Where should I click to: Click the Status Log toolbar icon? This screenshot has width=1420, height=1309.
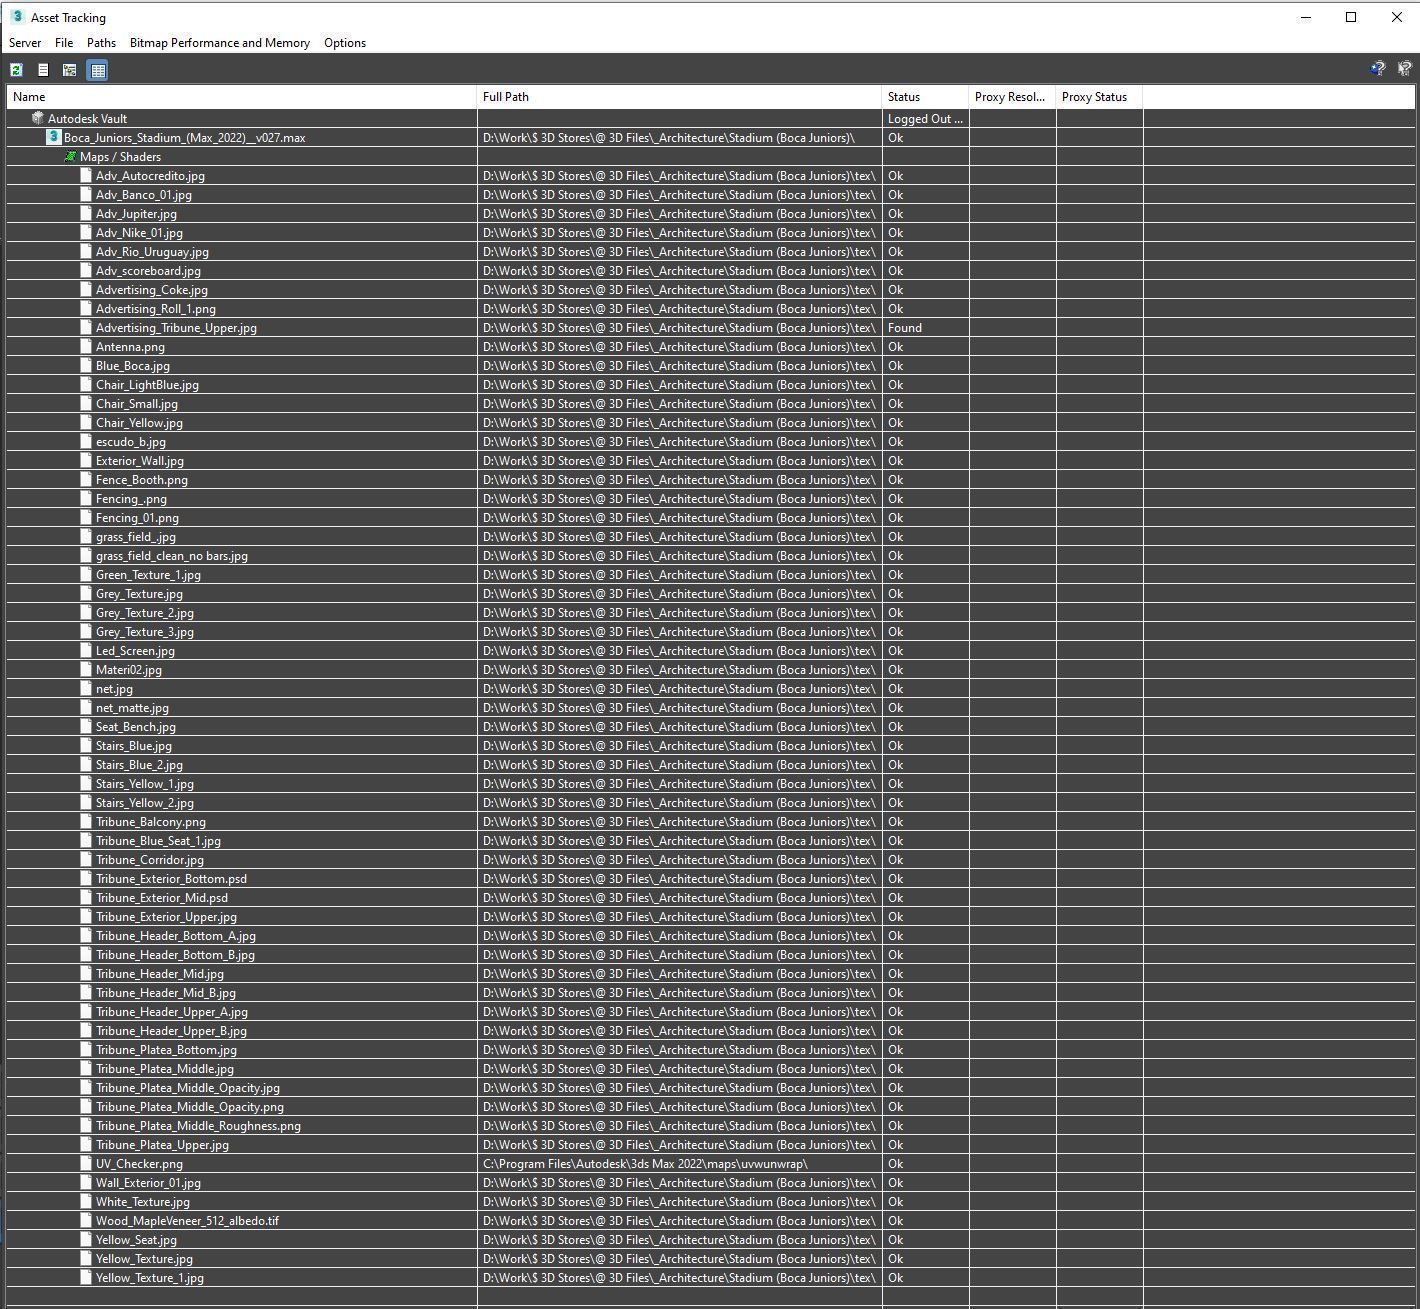pyautogui.click(x=43, y=70)
